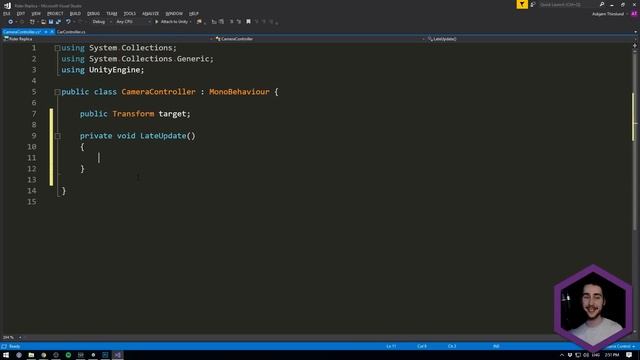Click the Save toolbar icon
The height and width of the screenshot is (360, 640).
pyautogui.click(x=51, y=22)
